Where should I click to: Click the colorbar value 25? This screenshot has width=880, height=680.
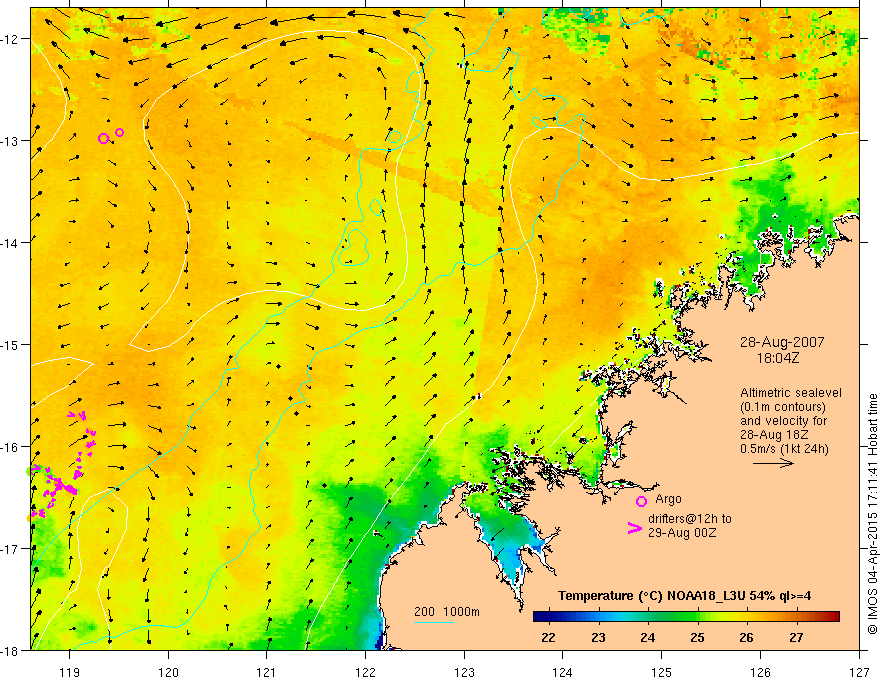pyautogui.click(x=698, y=637)
